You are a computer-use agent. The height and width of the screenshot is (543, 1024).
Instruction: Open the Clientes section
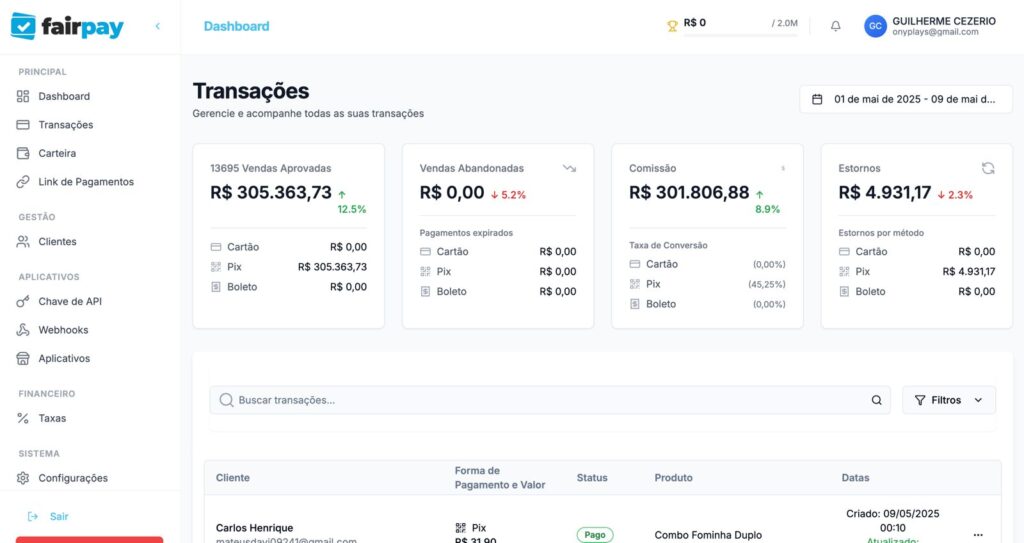pos(57,242)
